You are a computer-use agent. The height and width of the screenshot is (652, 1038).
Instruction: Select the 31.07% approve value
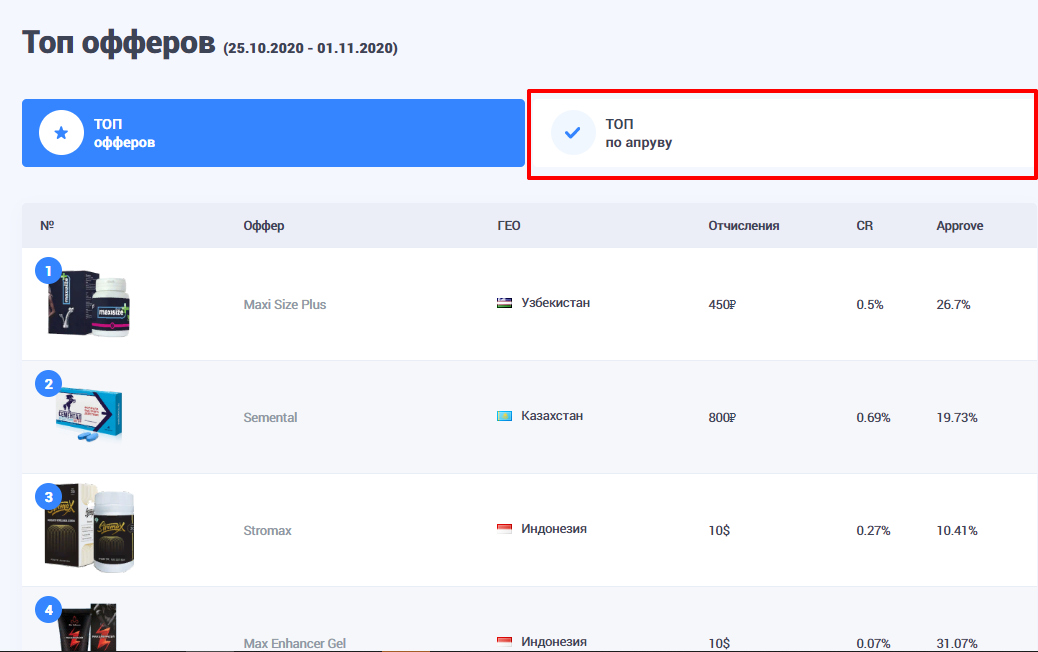pyautogui.click(x=957, y=643)
